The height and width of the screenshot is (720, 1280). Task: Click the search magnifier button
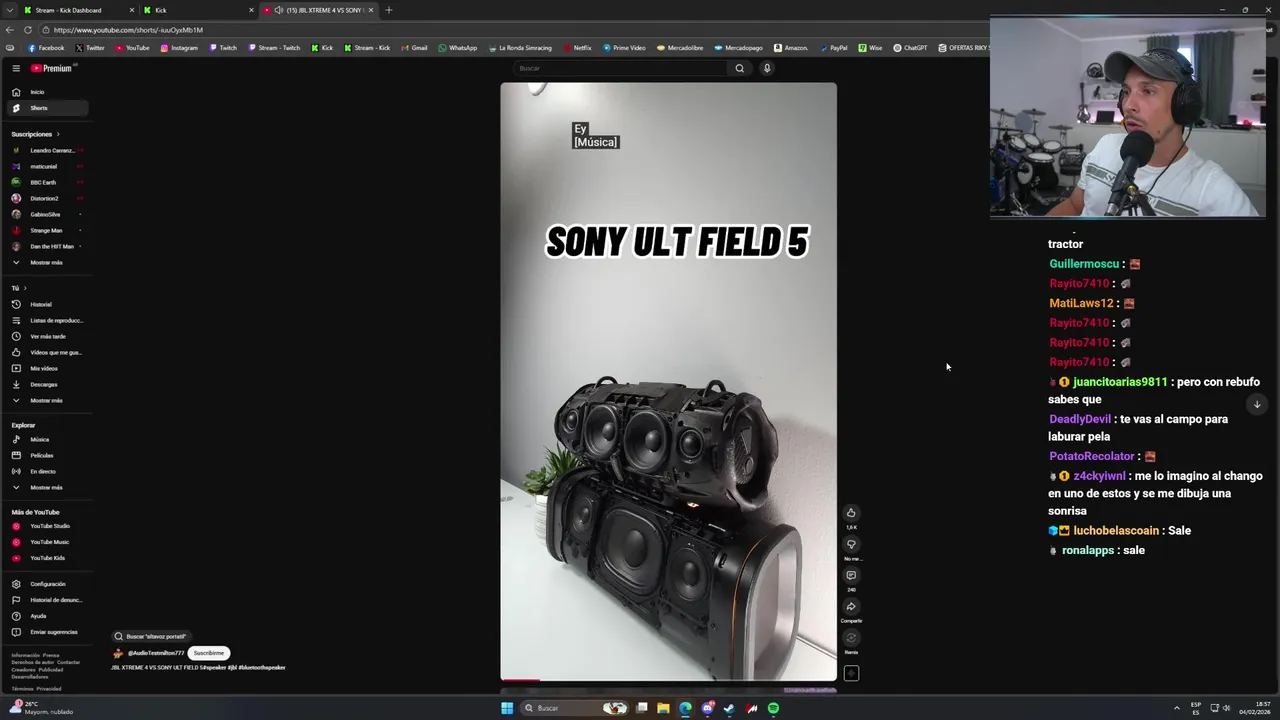click(740, 68)
